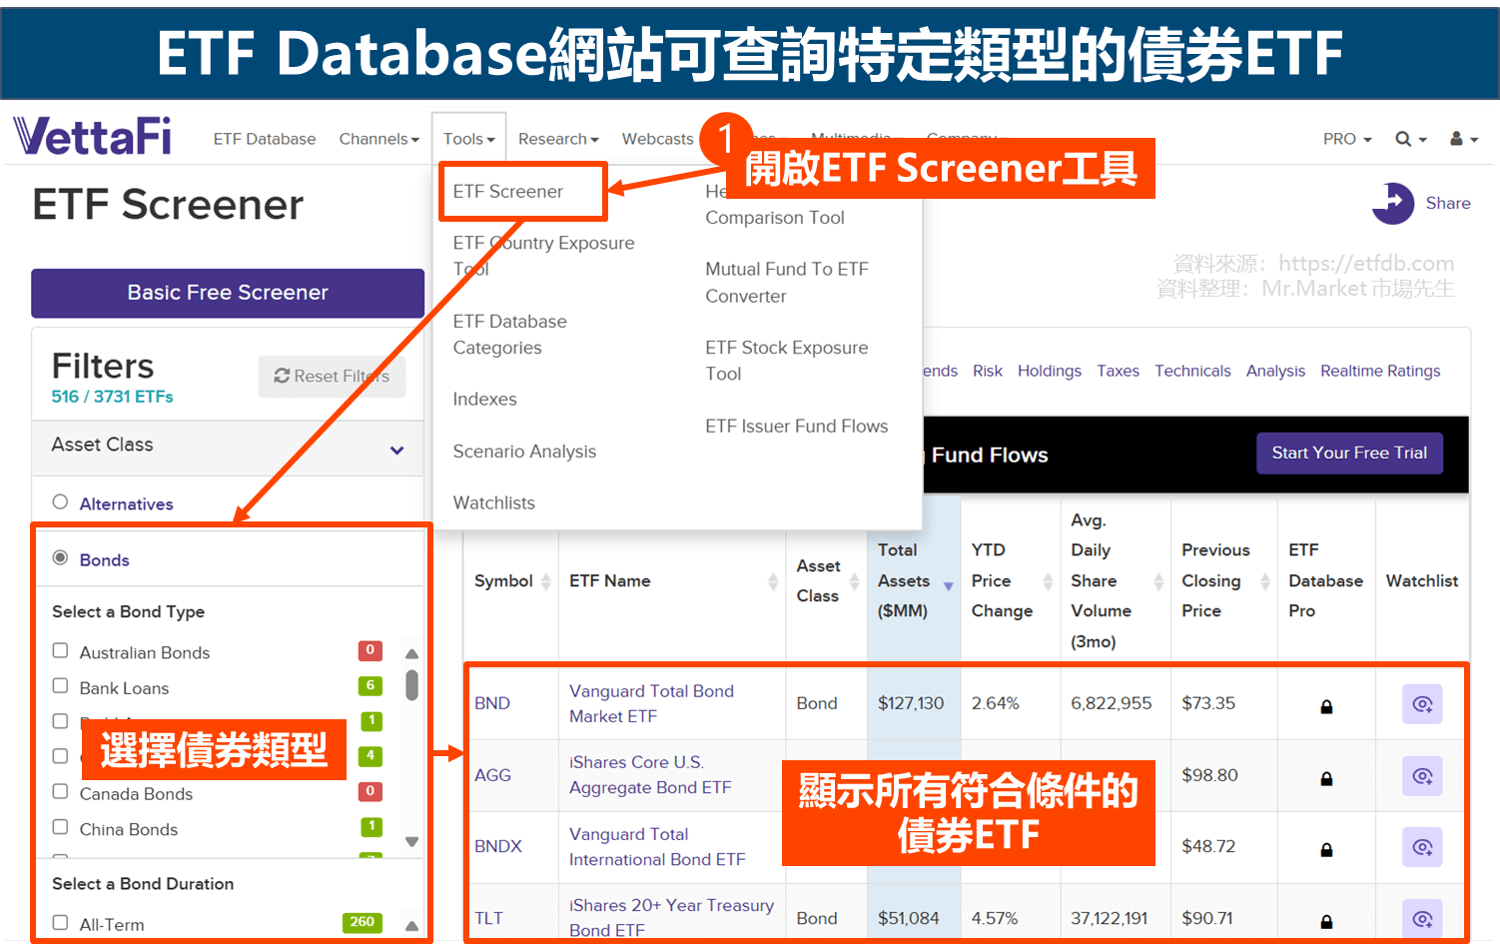Viewport: 1500px width, 944px height.
Task: Click bond type list scroll down arrow
Action: tap(411, 842)
